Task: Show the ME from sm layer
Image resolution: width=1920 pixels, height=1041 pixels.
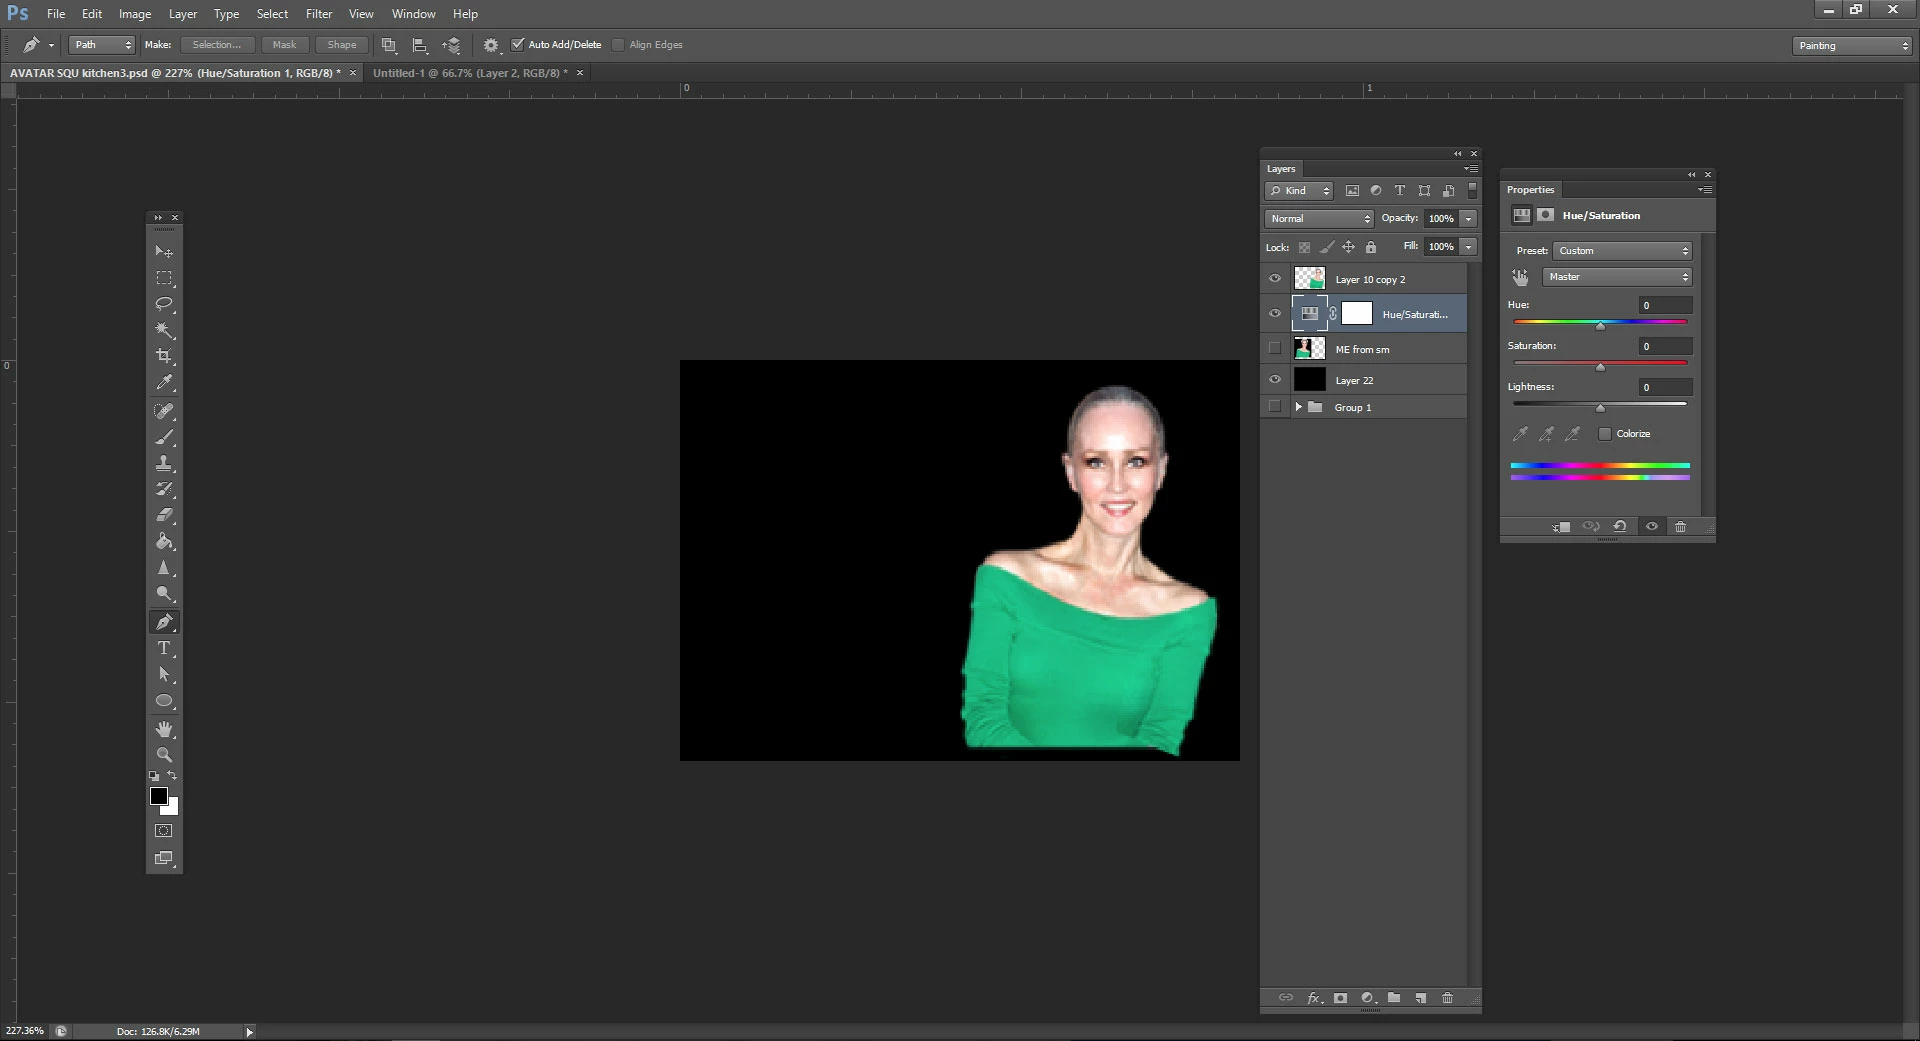Action: coord(1275,349)
